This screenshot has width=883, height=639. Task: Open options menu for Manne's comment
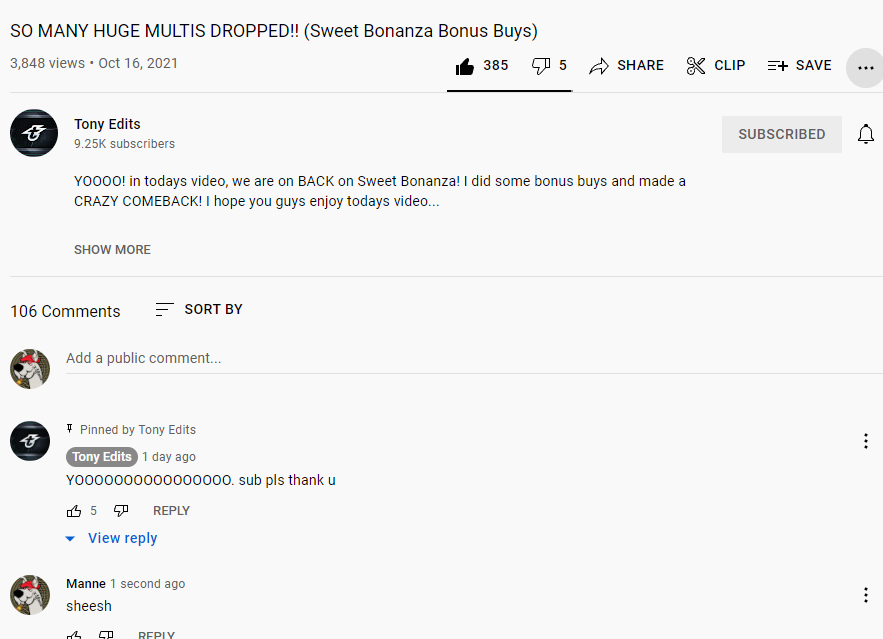pos(866,595)
